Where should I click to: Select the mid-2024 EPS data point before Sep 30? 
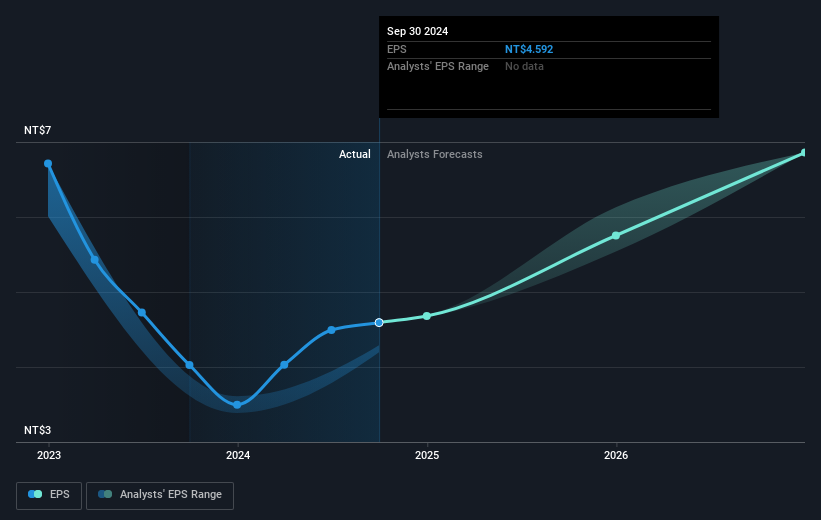tap(331, 330)
